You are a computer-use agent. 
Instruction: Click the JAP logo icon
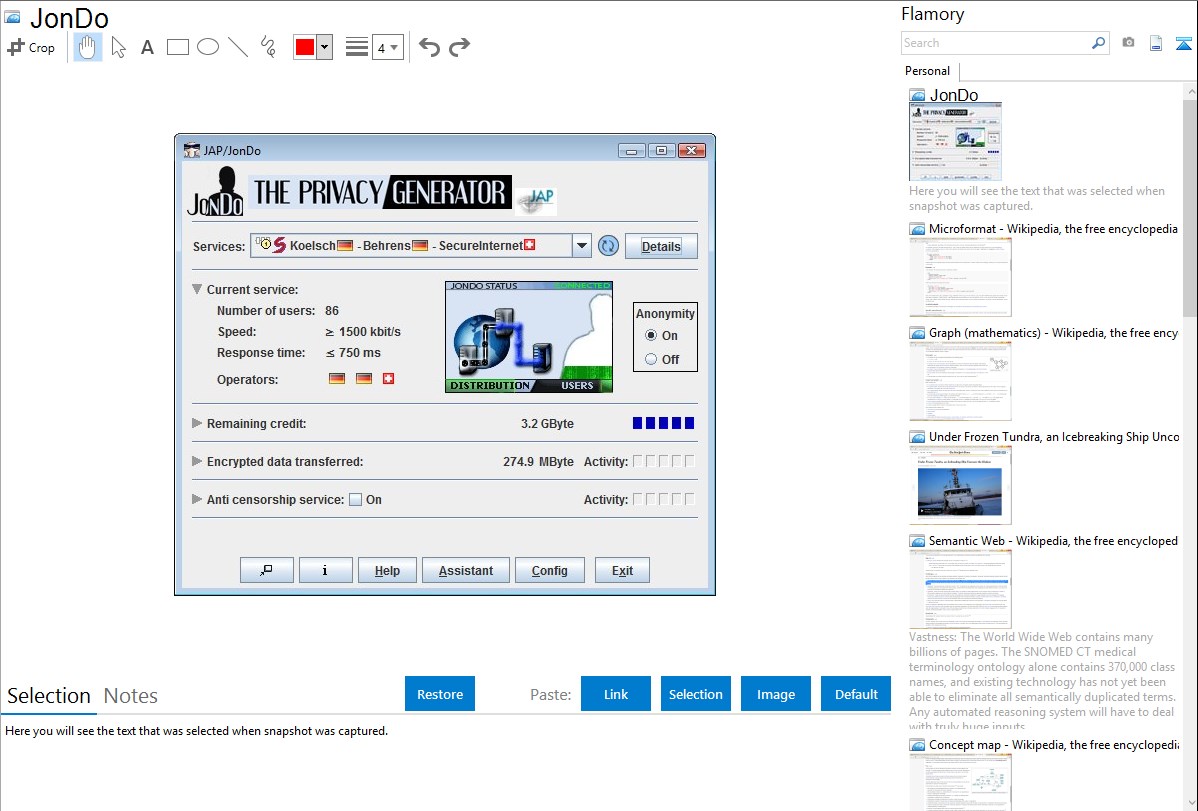point(536,200)
